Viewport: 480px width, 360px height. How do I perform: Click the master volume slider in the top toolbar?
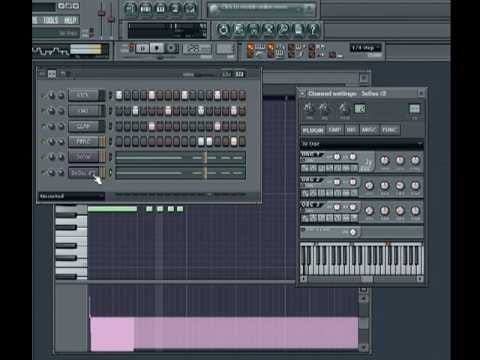click(x=101, y=18)
